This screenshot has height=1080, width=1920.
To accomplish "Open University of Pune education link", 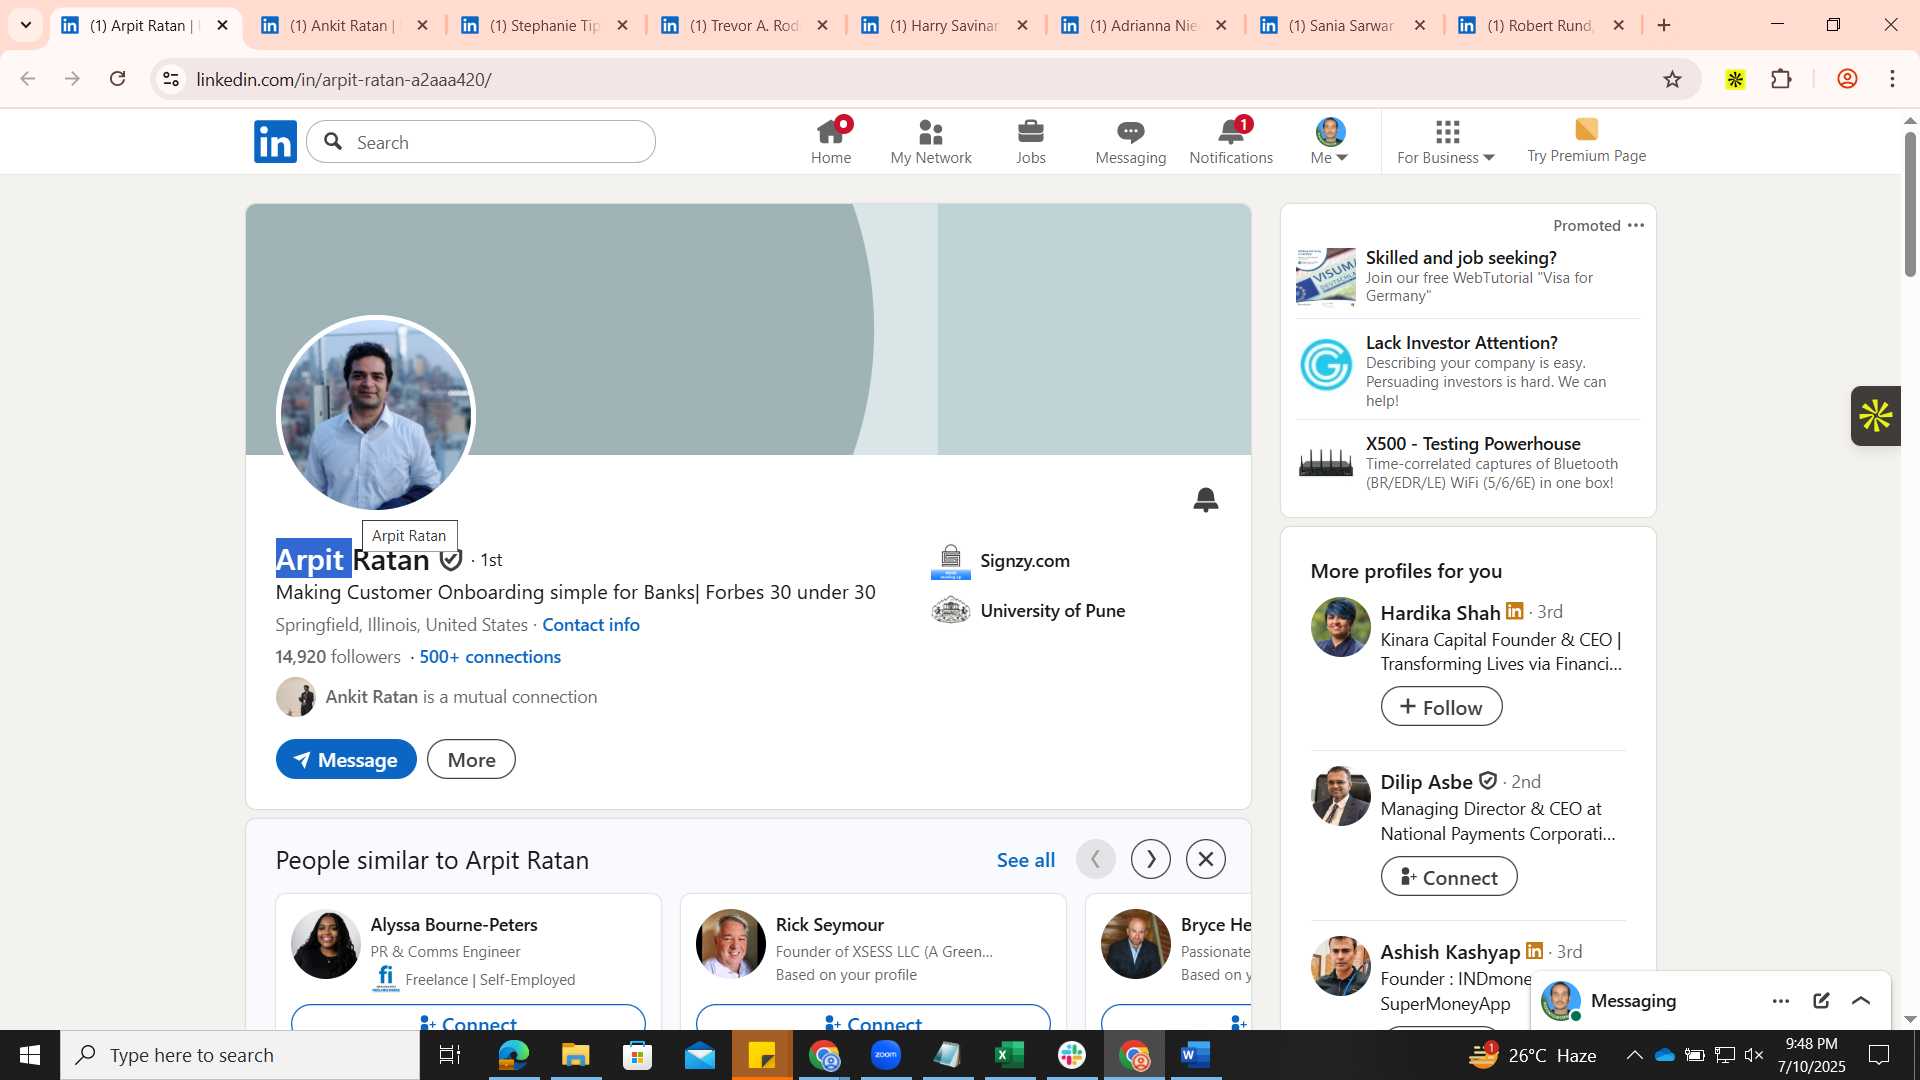I will 1028,611.
